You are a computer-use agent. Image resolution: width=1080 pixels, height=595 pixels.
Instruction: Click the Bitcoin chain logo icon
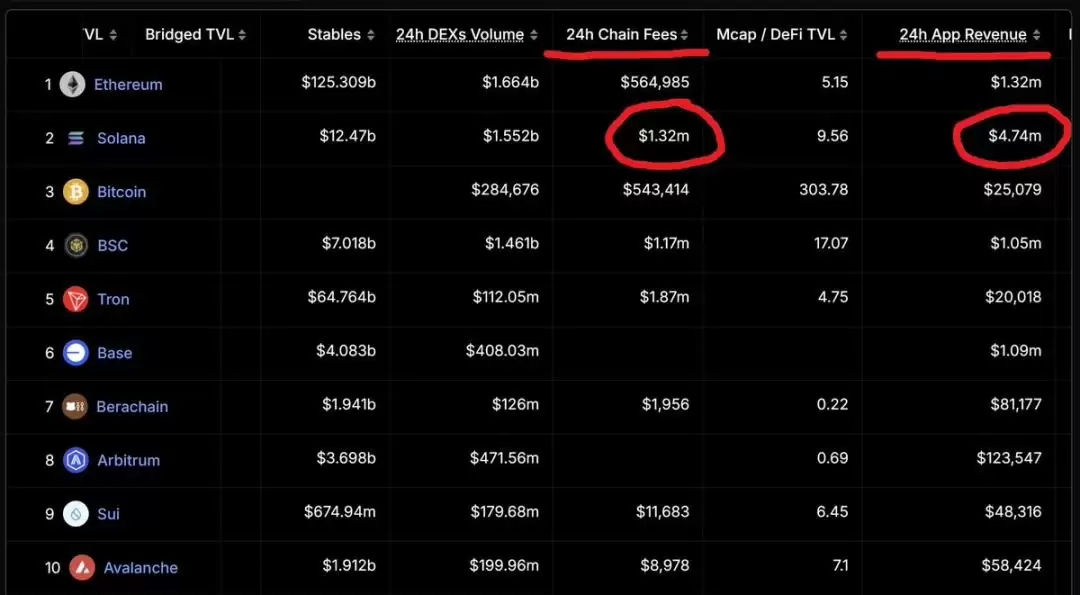pyautogui.click(x=76, y=192)
